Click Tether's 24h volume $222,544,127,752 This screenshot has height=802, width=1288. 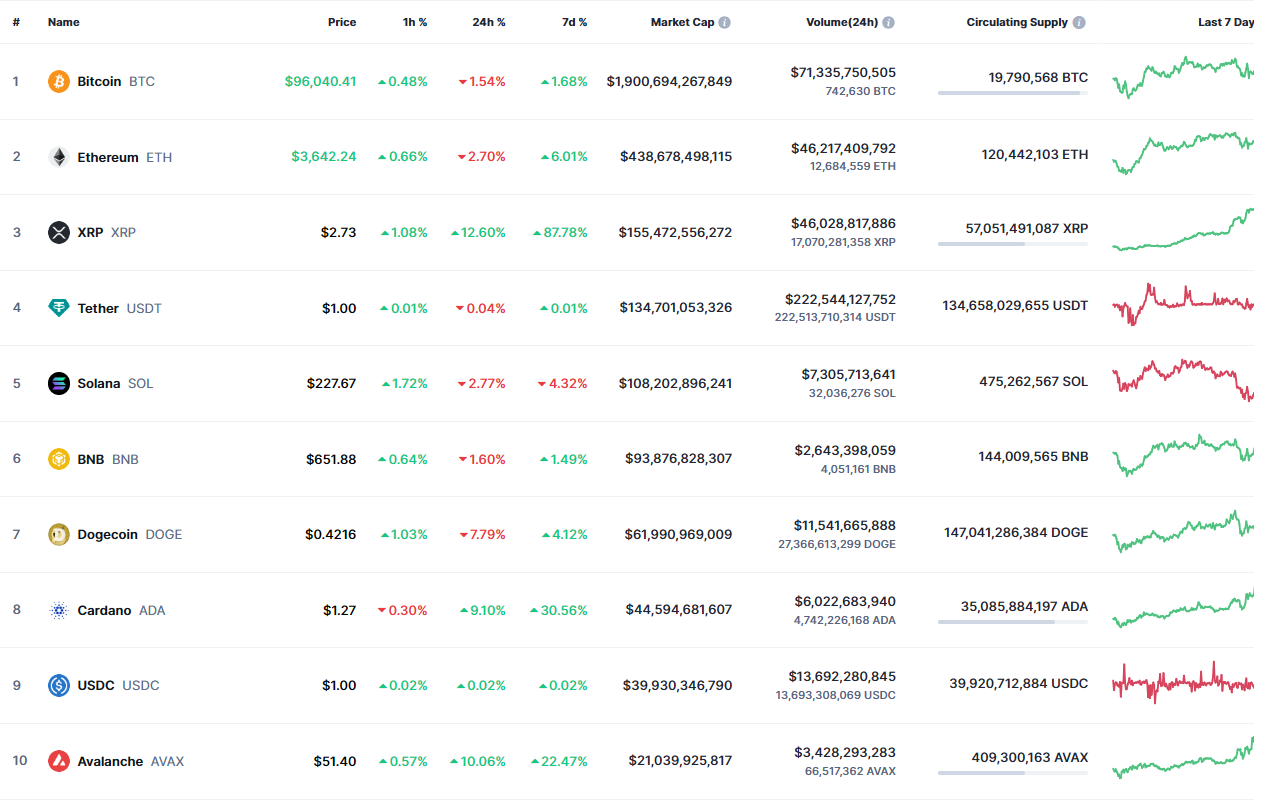pyautogui.click(x=841, y=299)
